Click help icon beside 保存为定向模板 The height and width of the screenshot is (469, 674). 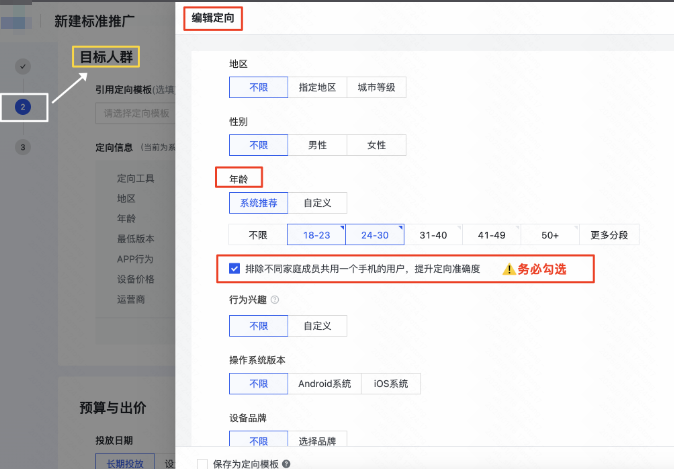[x=286, y=464]
